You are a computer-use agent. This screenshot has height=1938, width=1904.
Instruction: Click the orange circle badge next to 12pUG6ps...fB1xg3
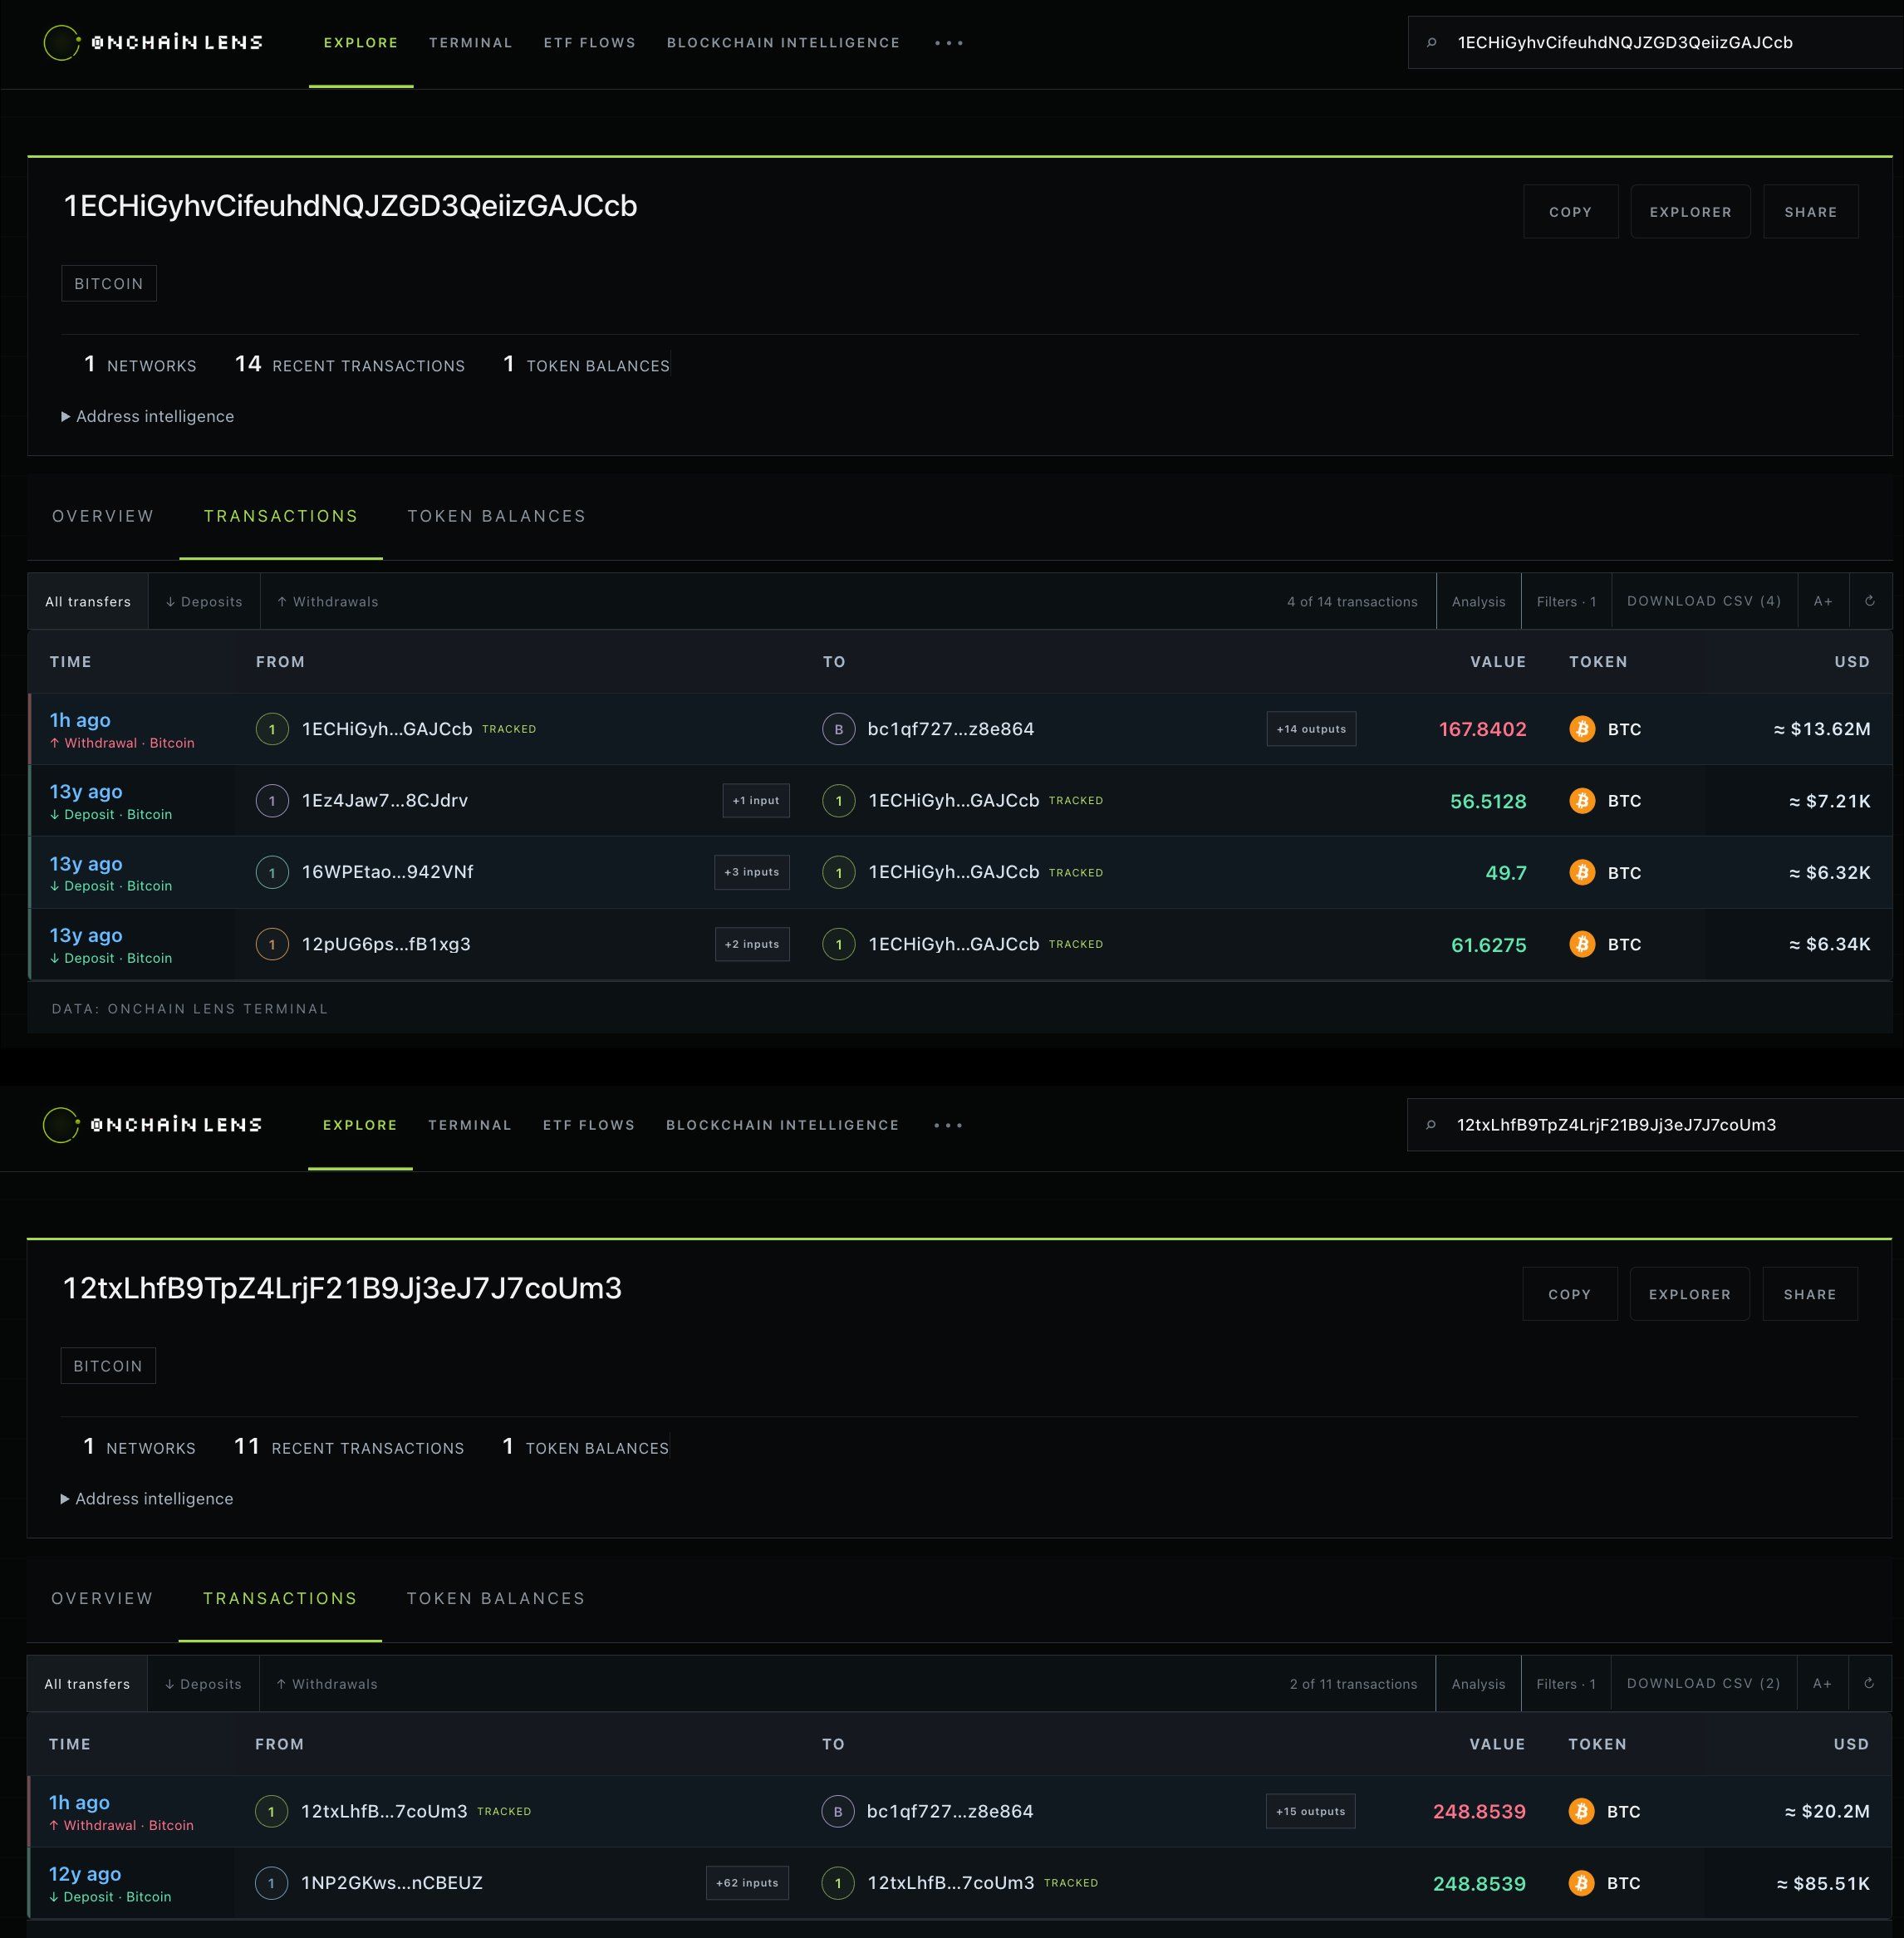272,944
